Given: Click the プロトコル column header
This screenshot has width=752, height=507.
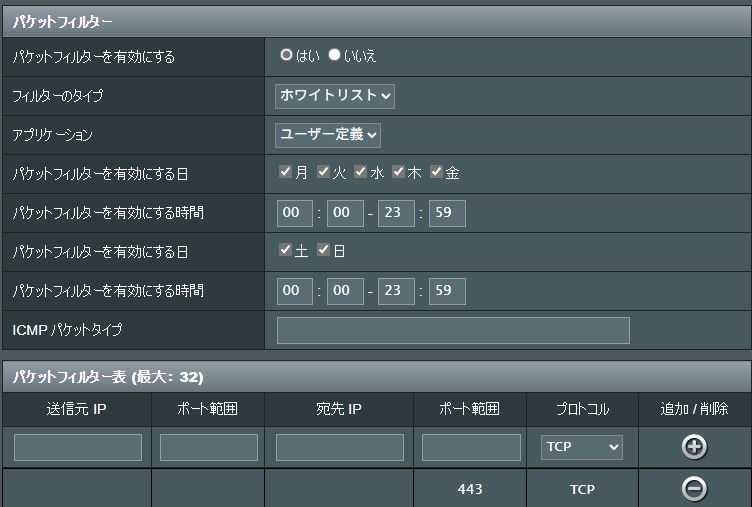Looking at the screenshot, I should [582, 409].
